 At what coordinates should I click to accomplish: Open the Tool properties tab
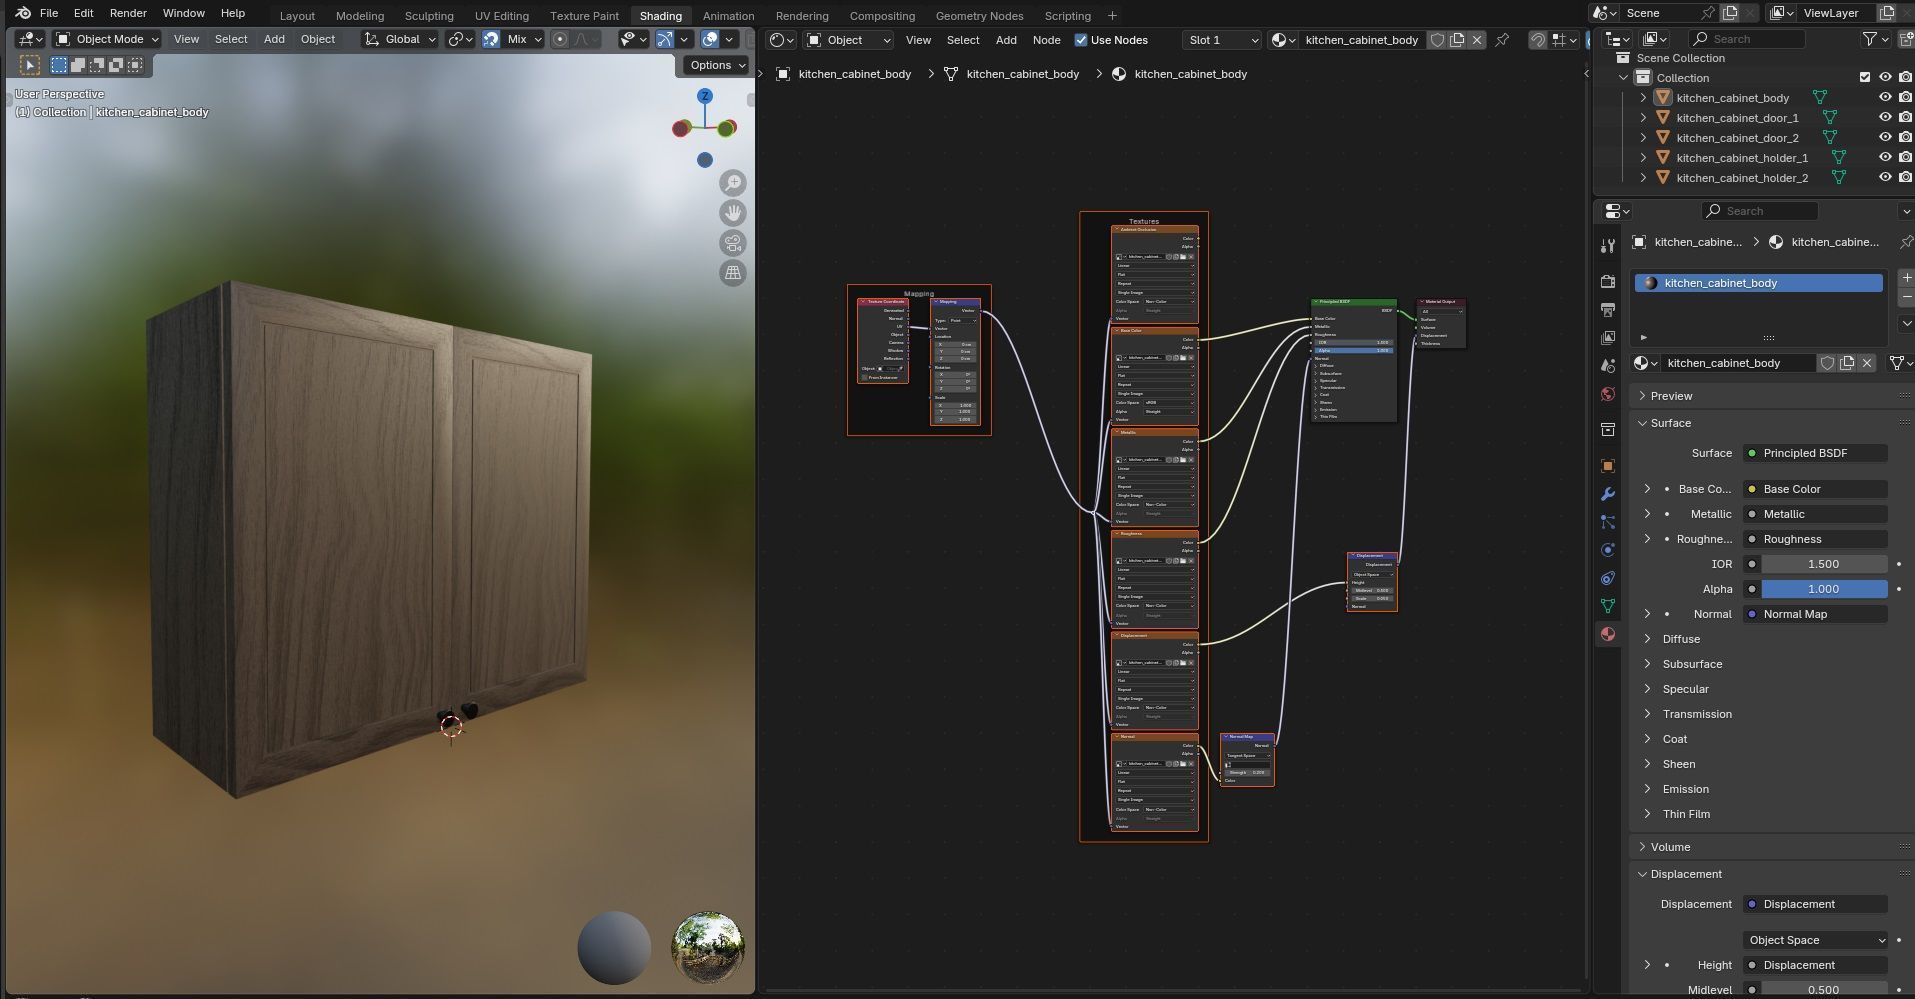pos(1608,246)
